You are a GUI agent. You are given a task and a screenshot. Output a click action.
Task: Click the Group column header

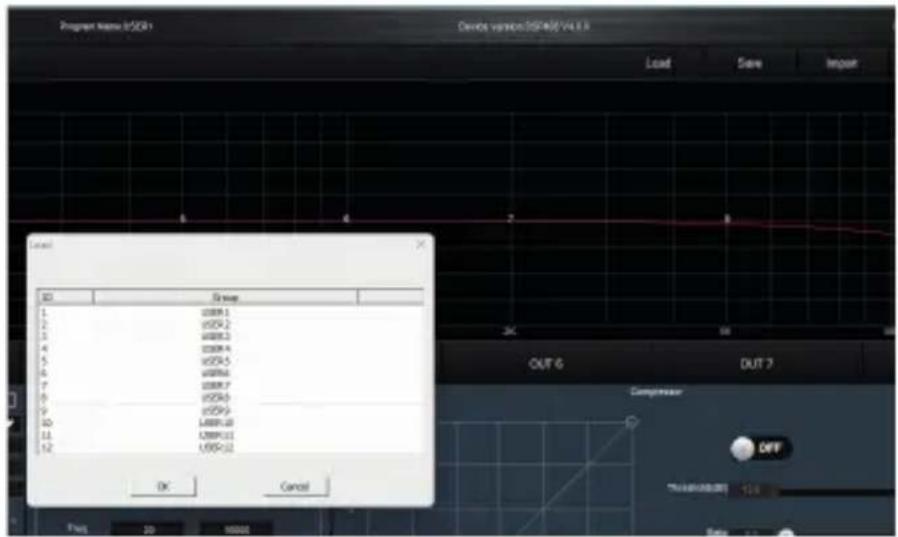(x=225, y=297)
